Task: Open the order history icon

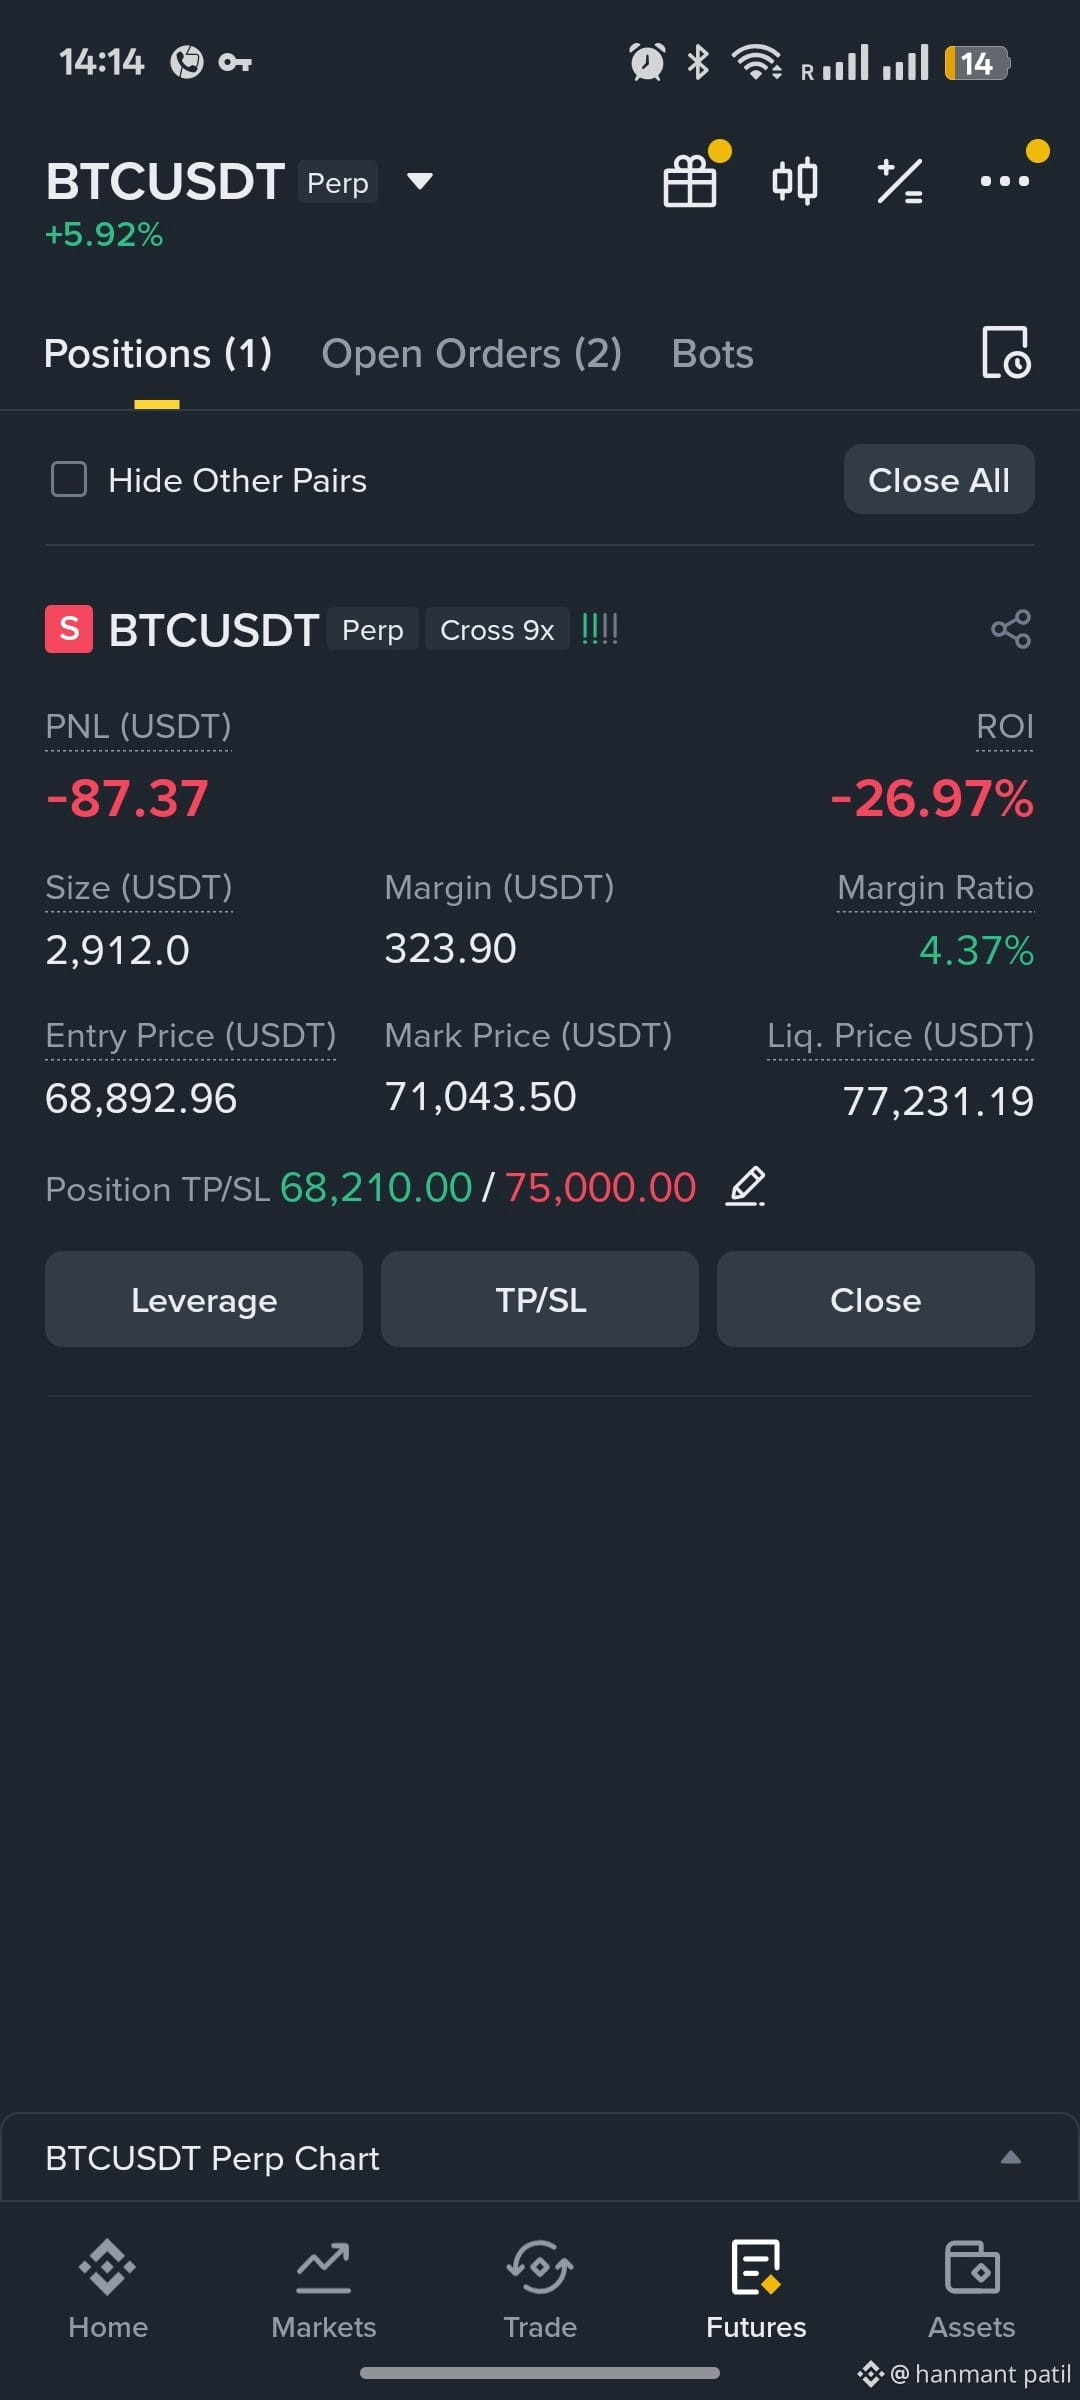Action: (1006, 352)
